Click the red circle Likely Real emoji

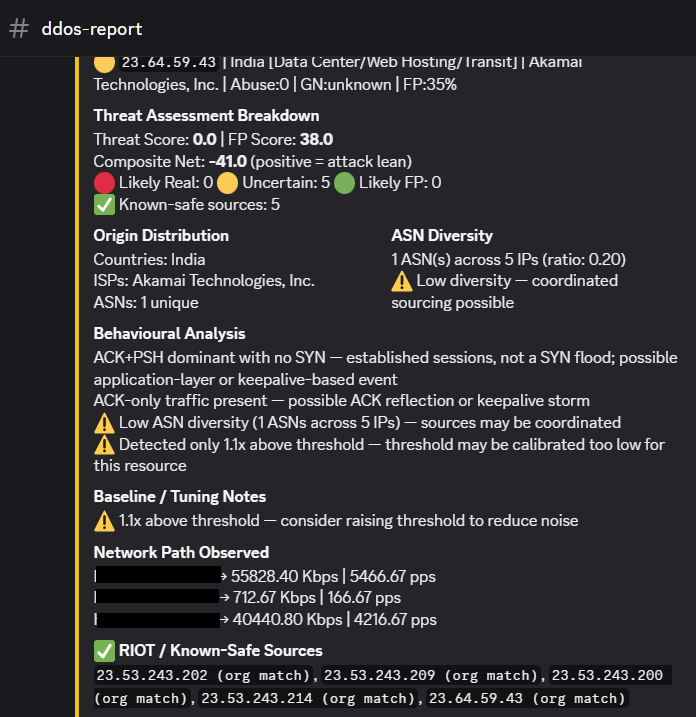[104, 183]
